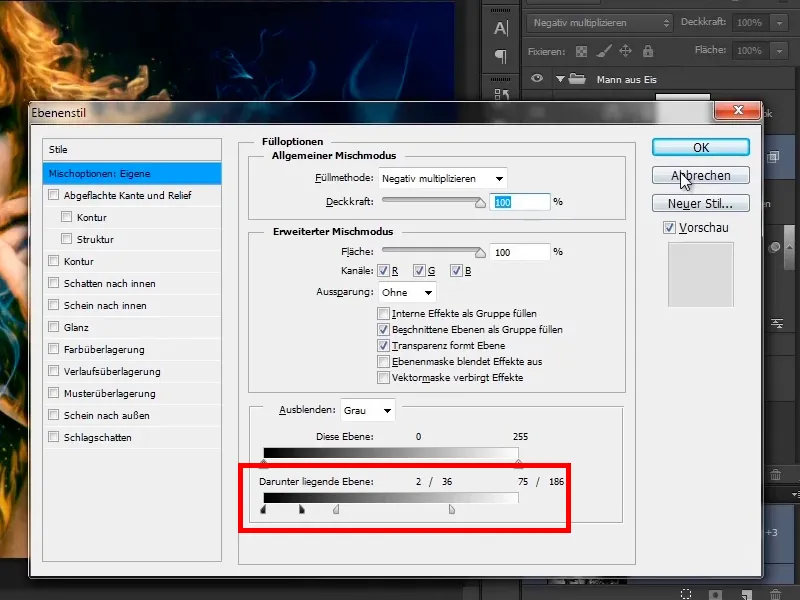This screenshot has height=600, width=800.
Task: Click the lock all padlock icon
Action: [x=647, y=51]
